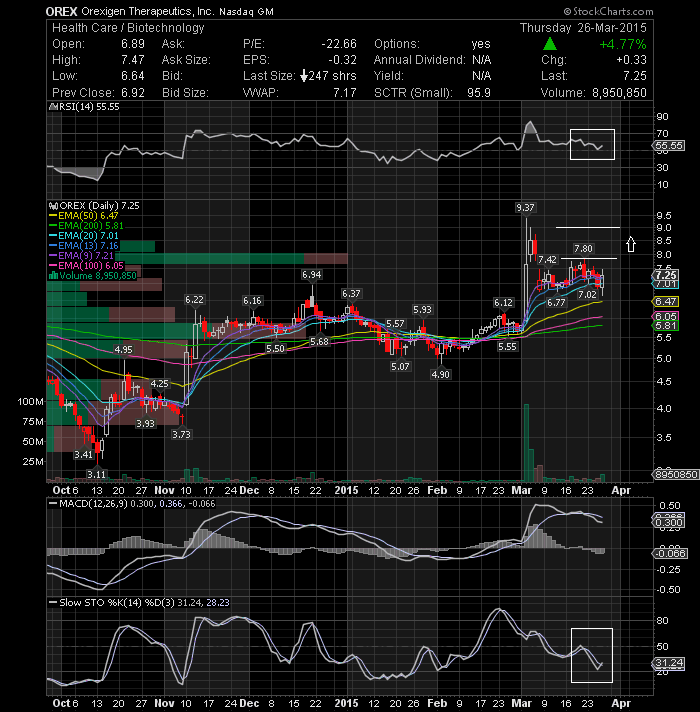Viewport: 700px width, 712px height.
Task: Click the MACD 0.300 axis tag
Action: tap(669, 523)
